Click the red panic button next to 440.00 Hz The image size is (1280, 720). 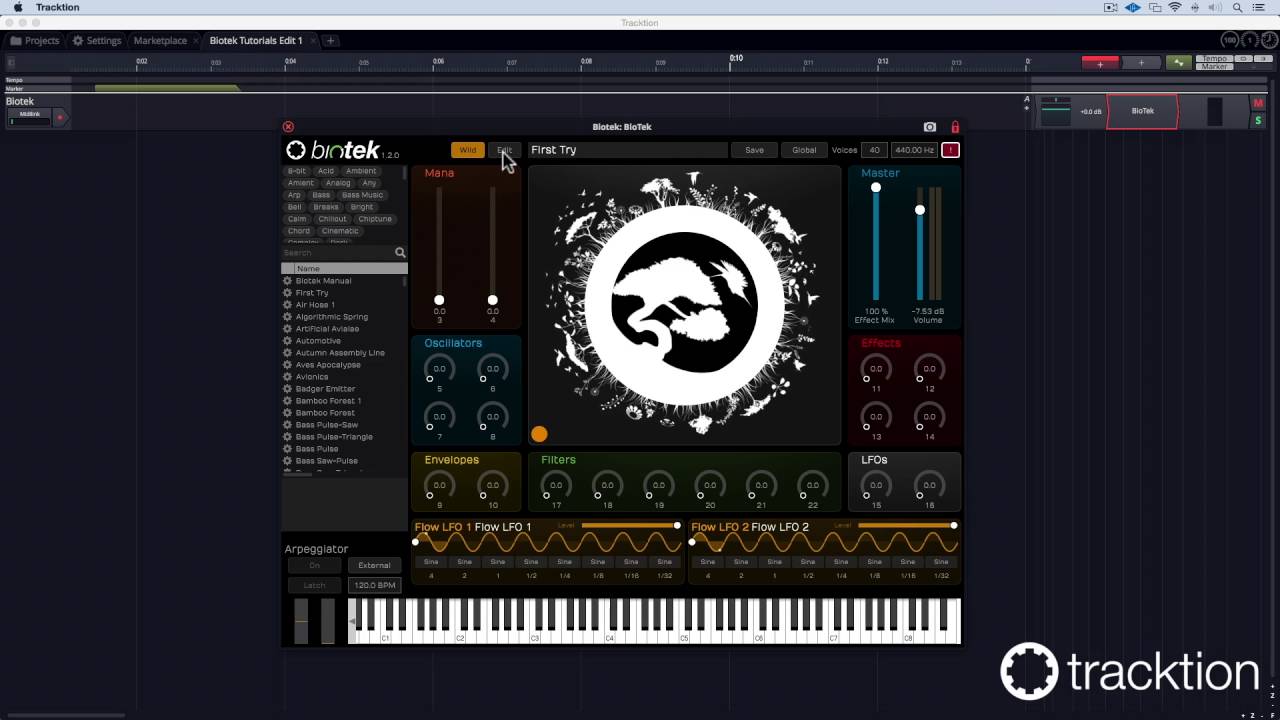click(950, 150)
